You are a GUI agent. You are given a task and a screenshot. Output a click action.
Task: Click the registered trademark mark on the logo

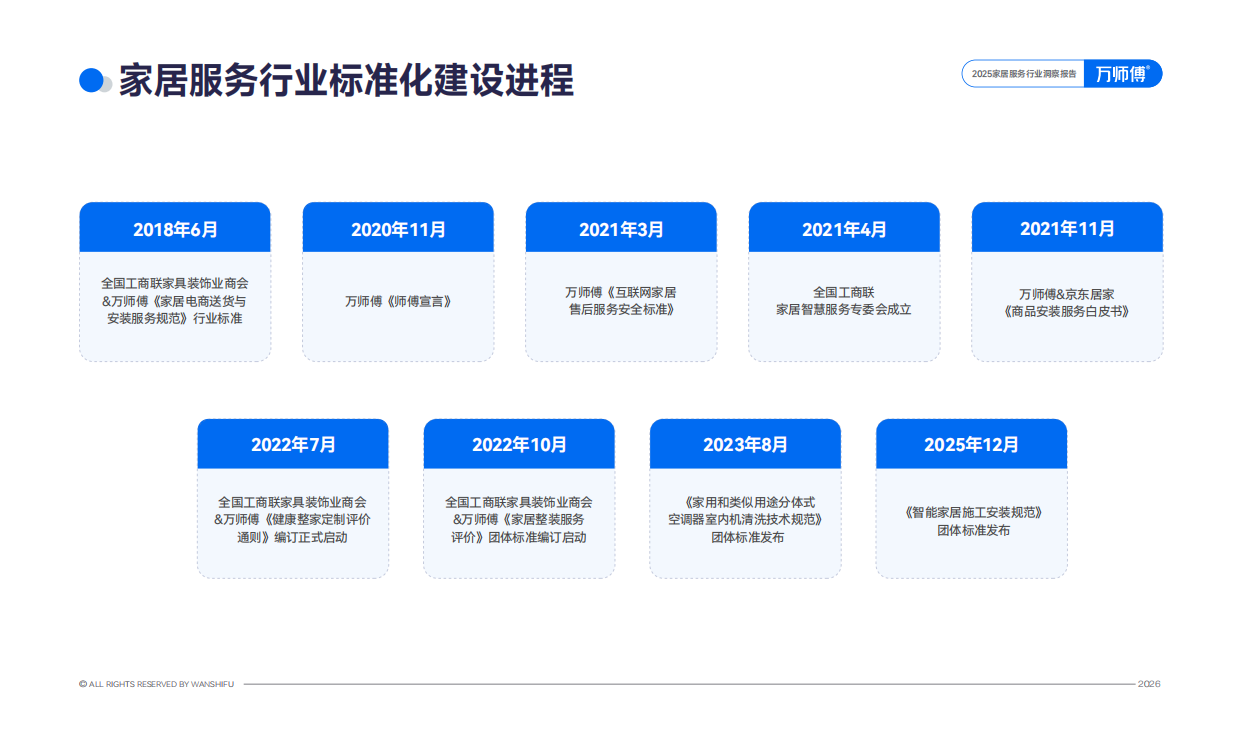[1147, 68]
